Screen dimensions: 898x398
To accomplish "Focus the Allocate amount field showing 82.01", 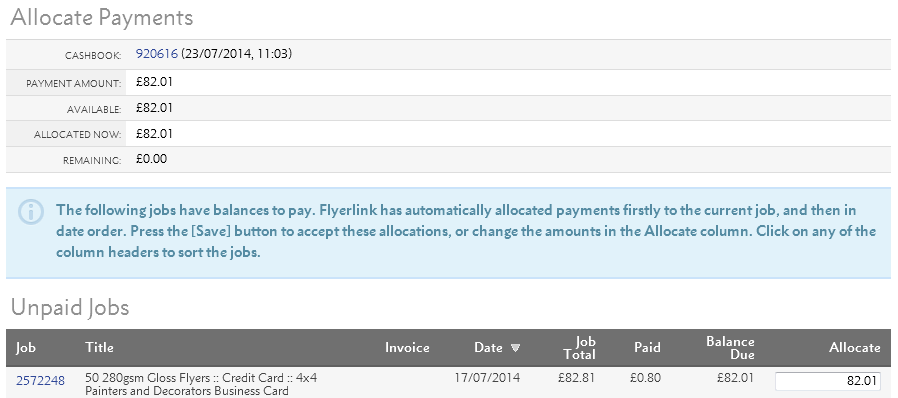I will click(828, 381).
